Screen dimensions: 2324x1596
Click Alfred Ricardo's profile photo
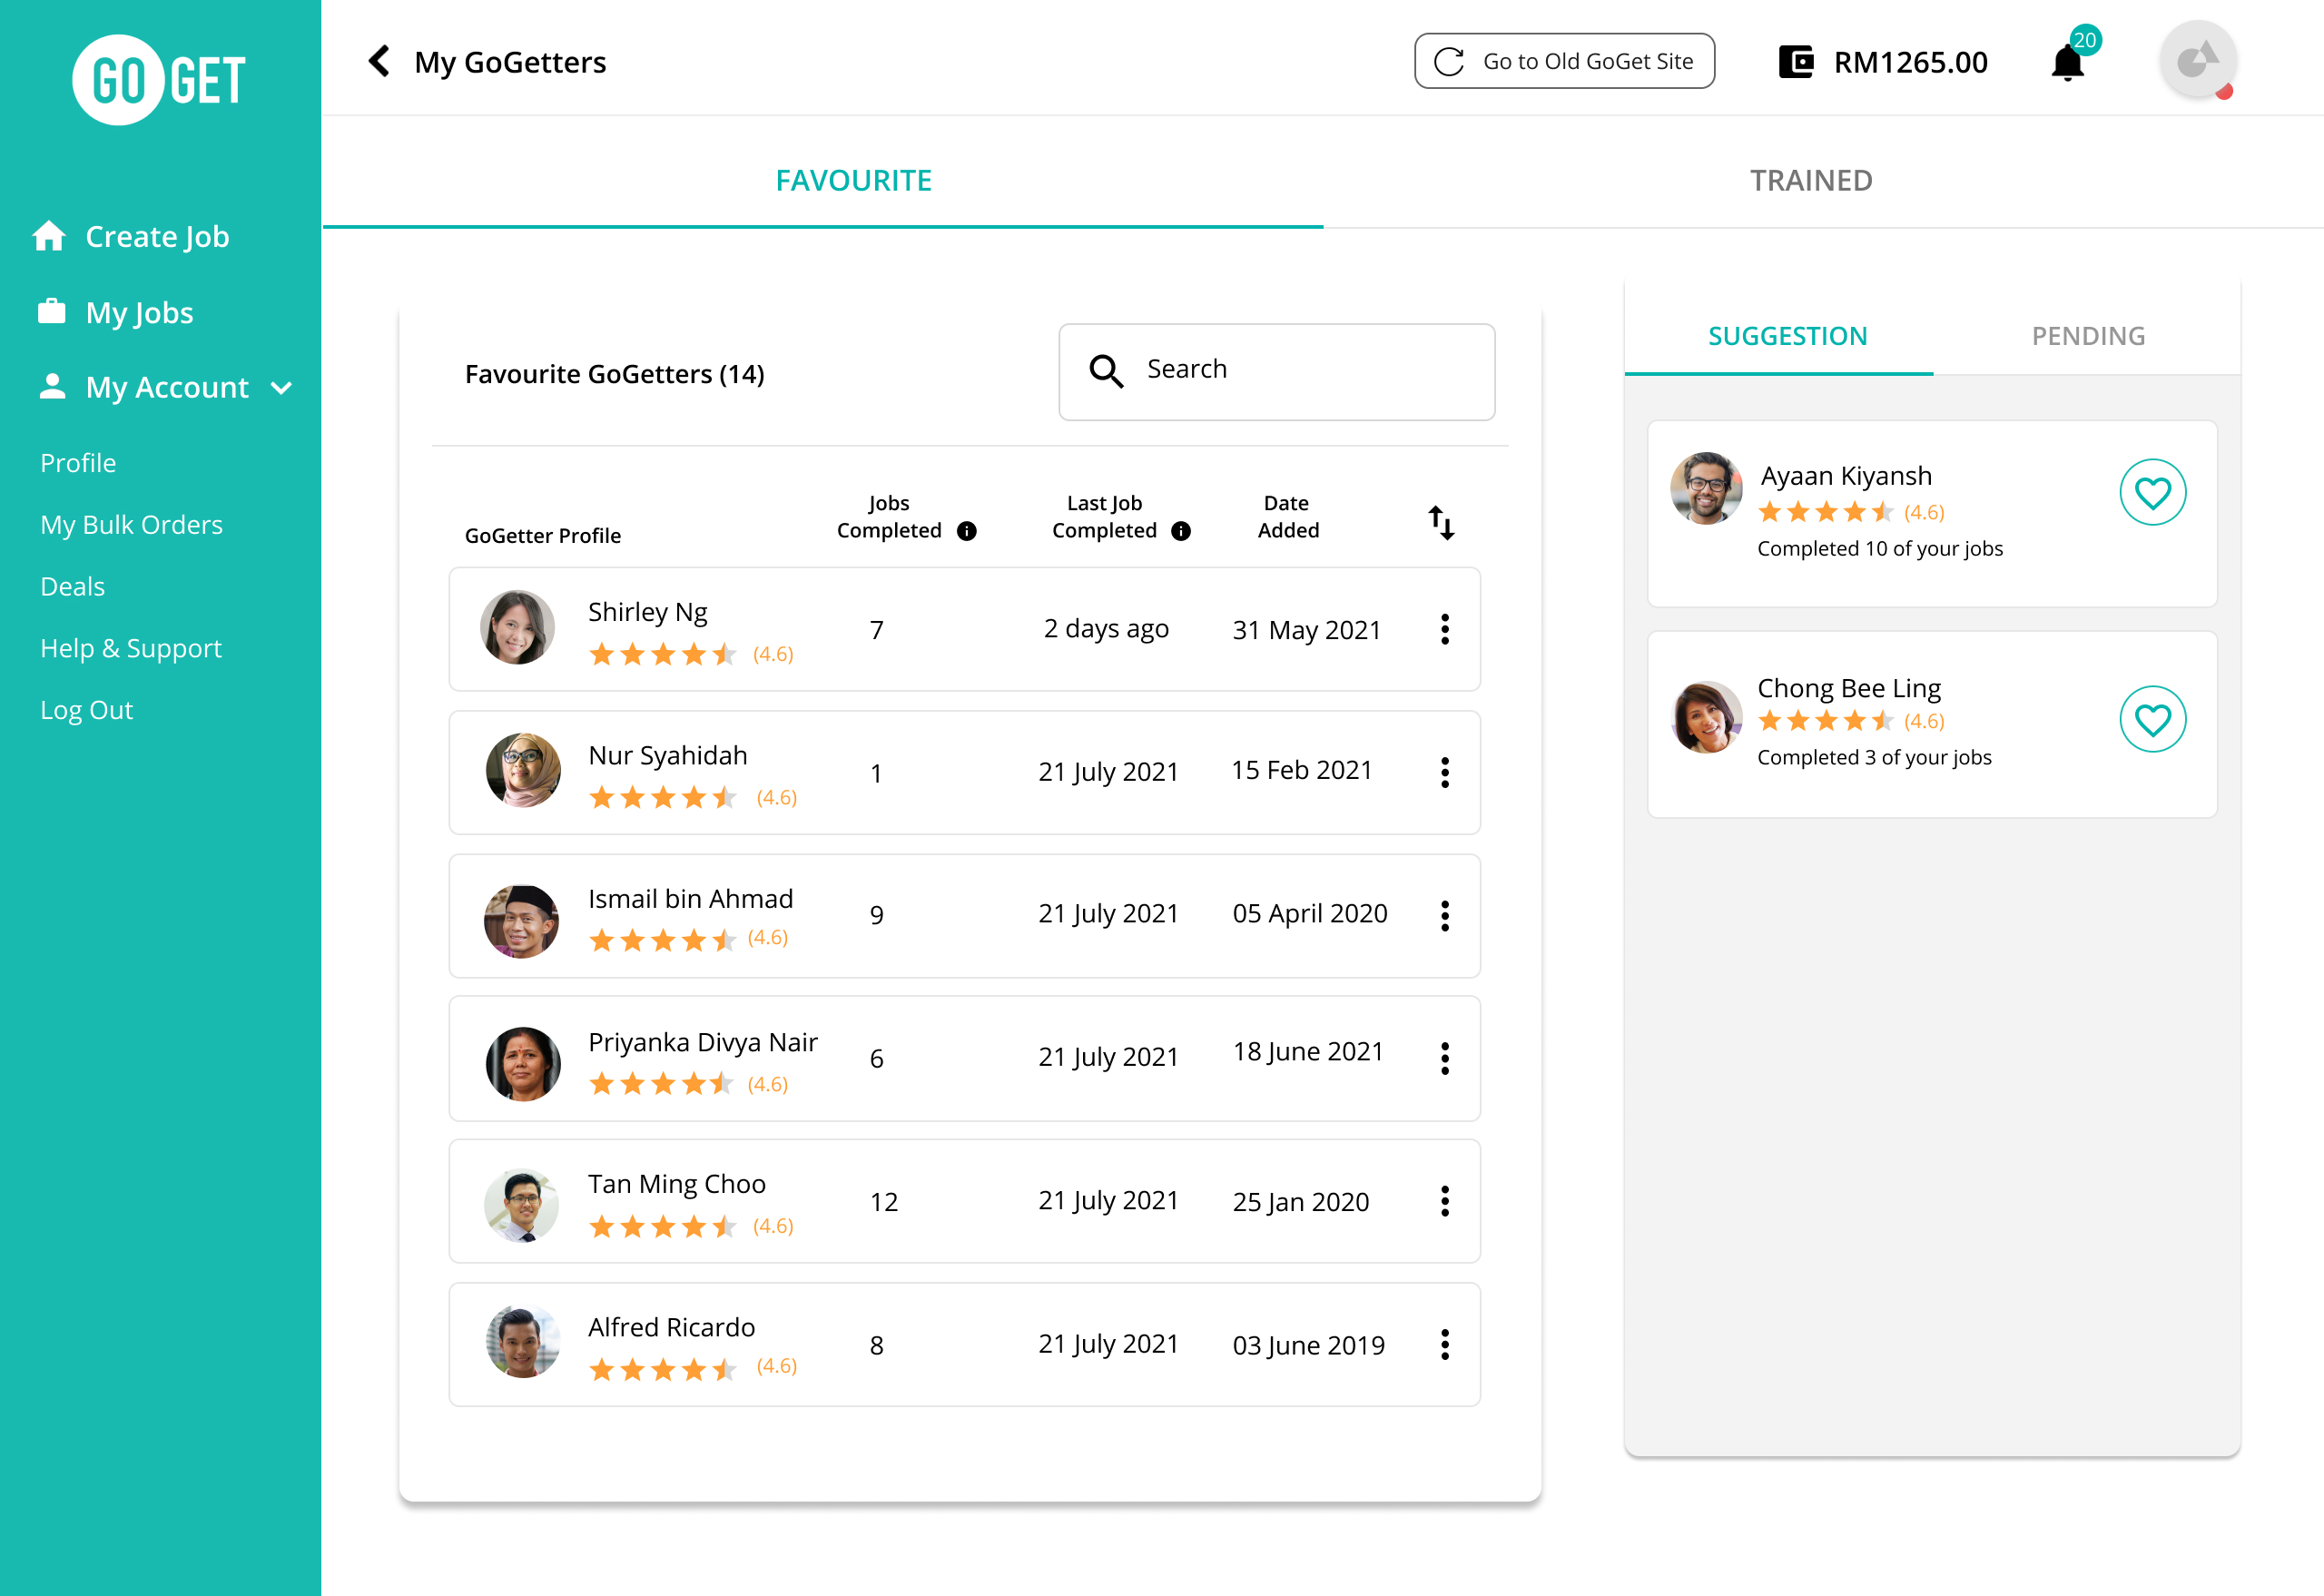522,1341
